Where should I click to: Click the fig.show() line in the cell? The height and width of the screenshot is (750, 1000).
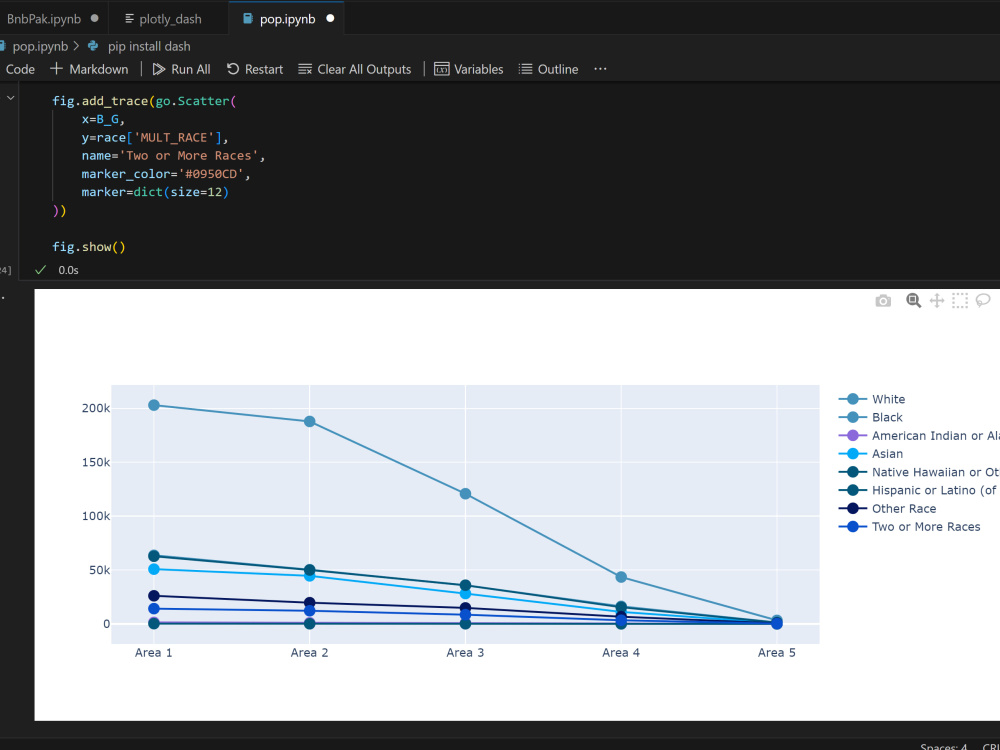89,247
